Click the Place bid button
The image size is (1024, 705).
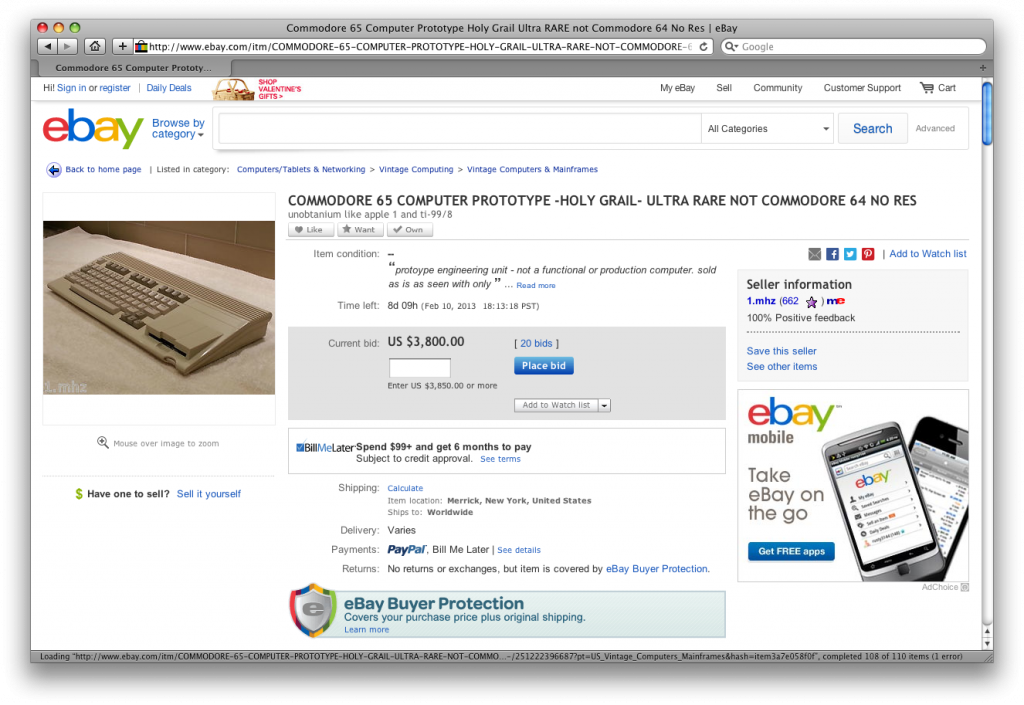[544, 366]
